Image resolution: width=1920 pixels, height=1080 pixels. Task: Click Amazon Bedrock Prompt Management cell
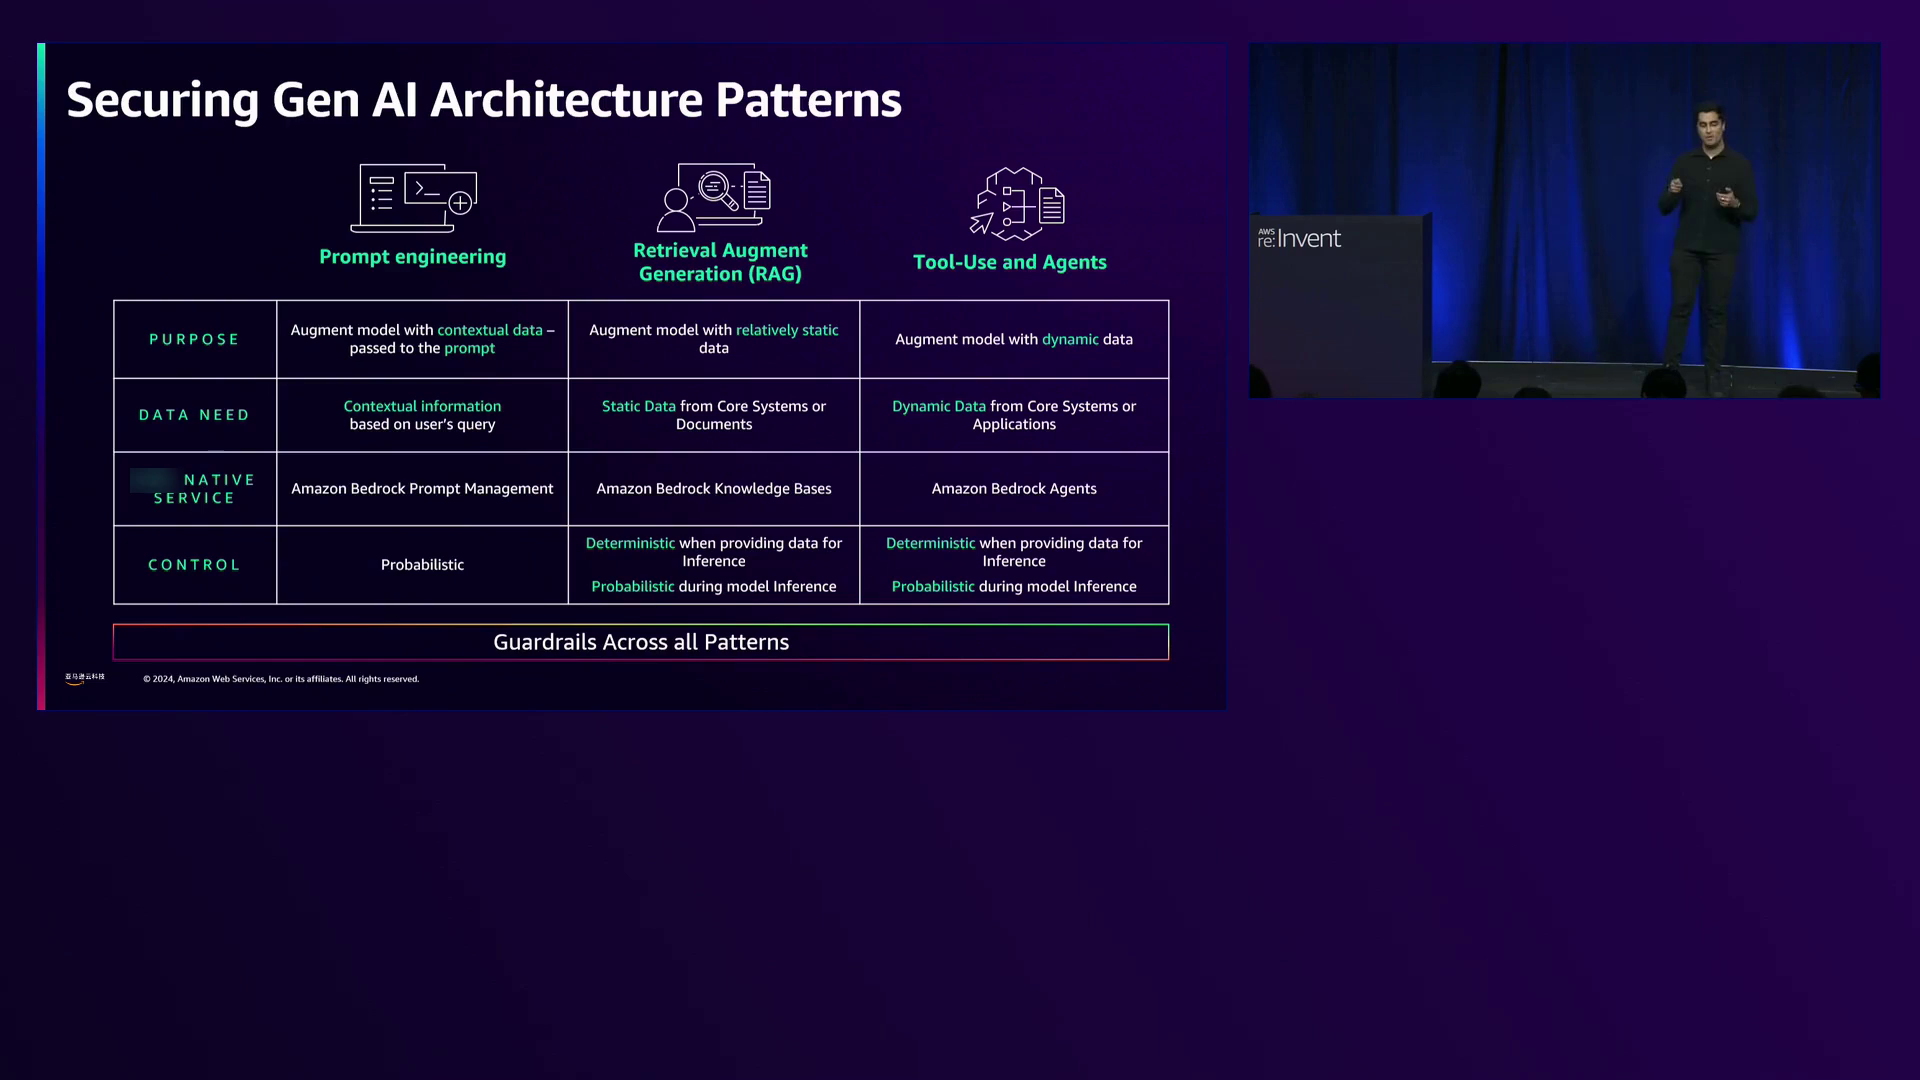coord(422,489)
